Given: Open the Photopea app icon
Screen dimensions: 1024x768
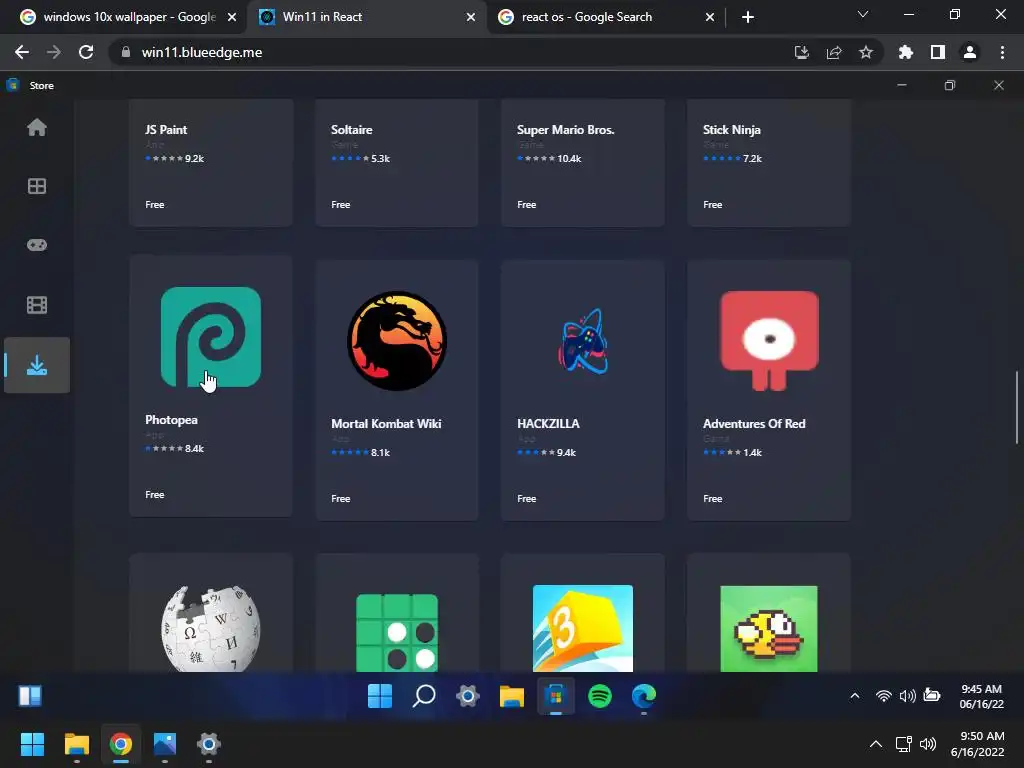Looking at the screenshot, I should (x=210, y=337).
